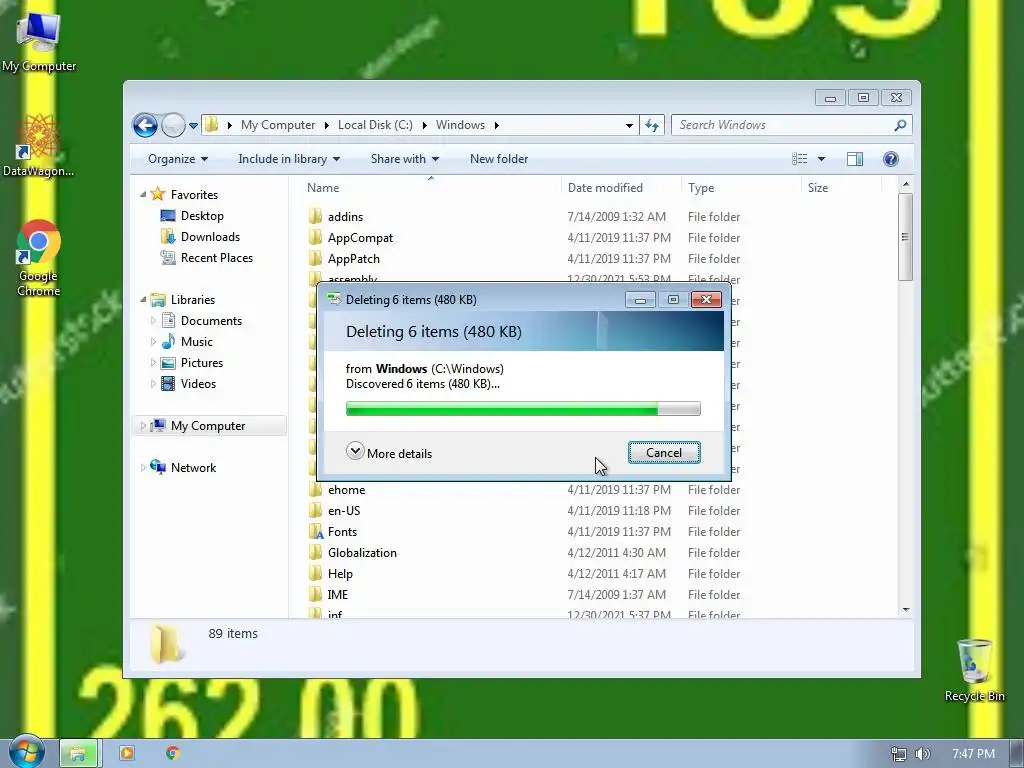Sort by Type column header
Screen dimensions: 1024x768
pos(741,187)
